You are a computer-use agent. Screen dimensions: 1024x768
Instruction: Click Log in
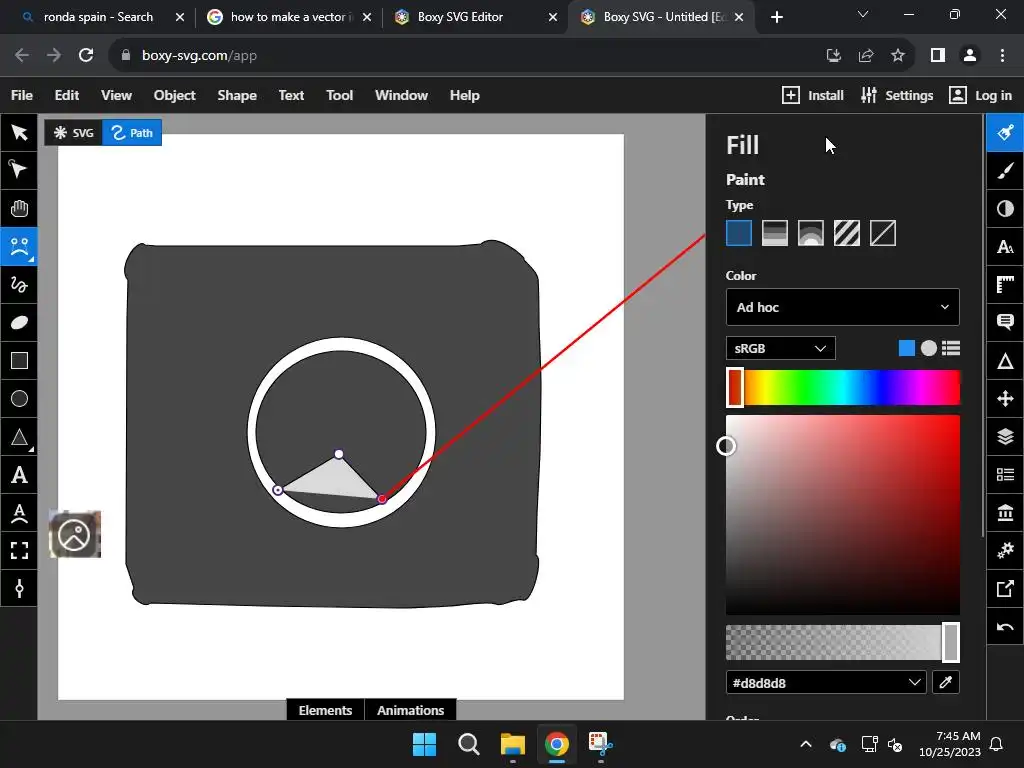(980, 95)
